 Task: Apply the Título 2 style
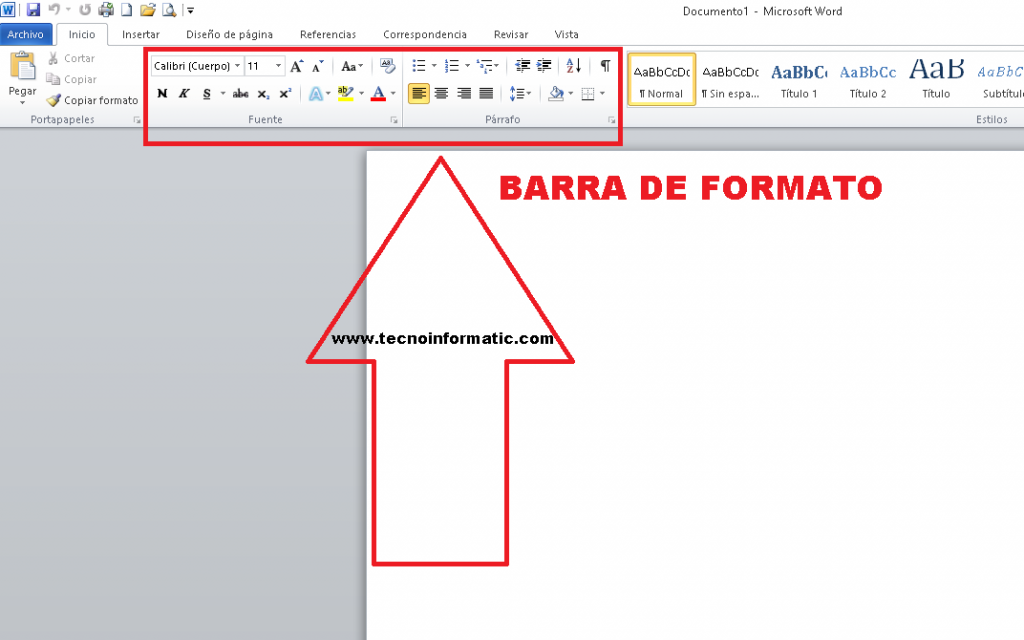tap(867, 79)
